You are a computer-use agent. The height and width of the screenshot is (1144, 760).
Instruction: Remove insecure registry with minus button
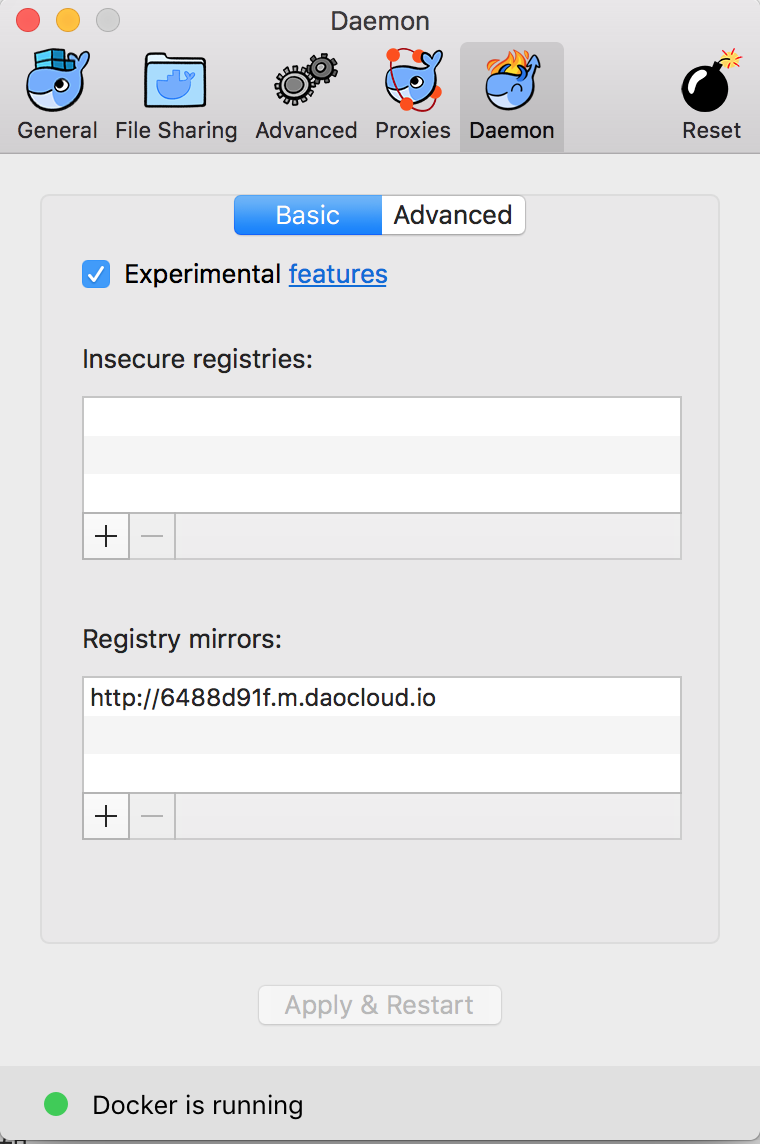pyautogui.click(x=152, y=536)
